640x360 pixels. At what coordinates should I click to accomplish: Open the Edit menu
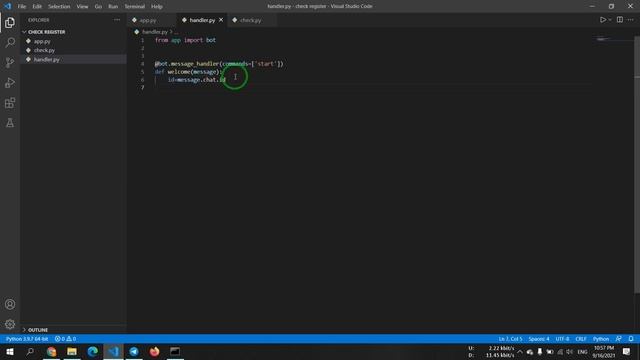click(x=37, y=7)
